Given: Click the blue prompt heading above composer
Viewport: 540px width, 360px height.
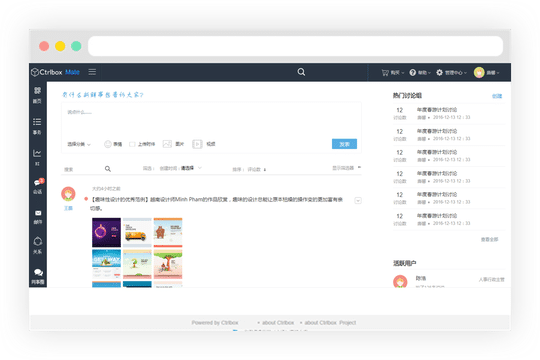Looking at the screenshot, I should tap(103, 94).
